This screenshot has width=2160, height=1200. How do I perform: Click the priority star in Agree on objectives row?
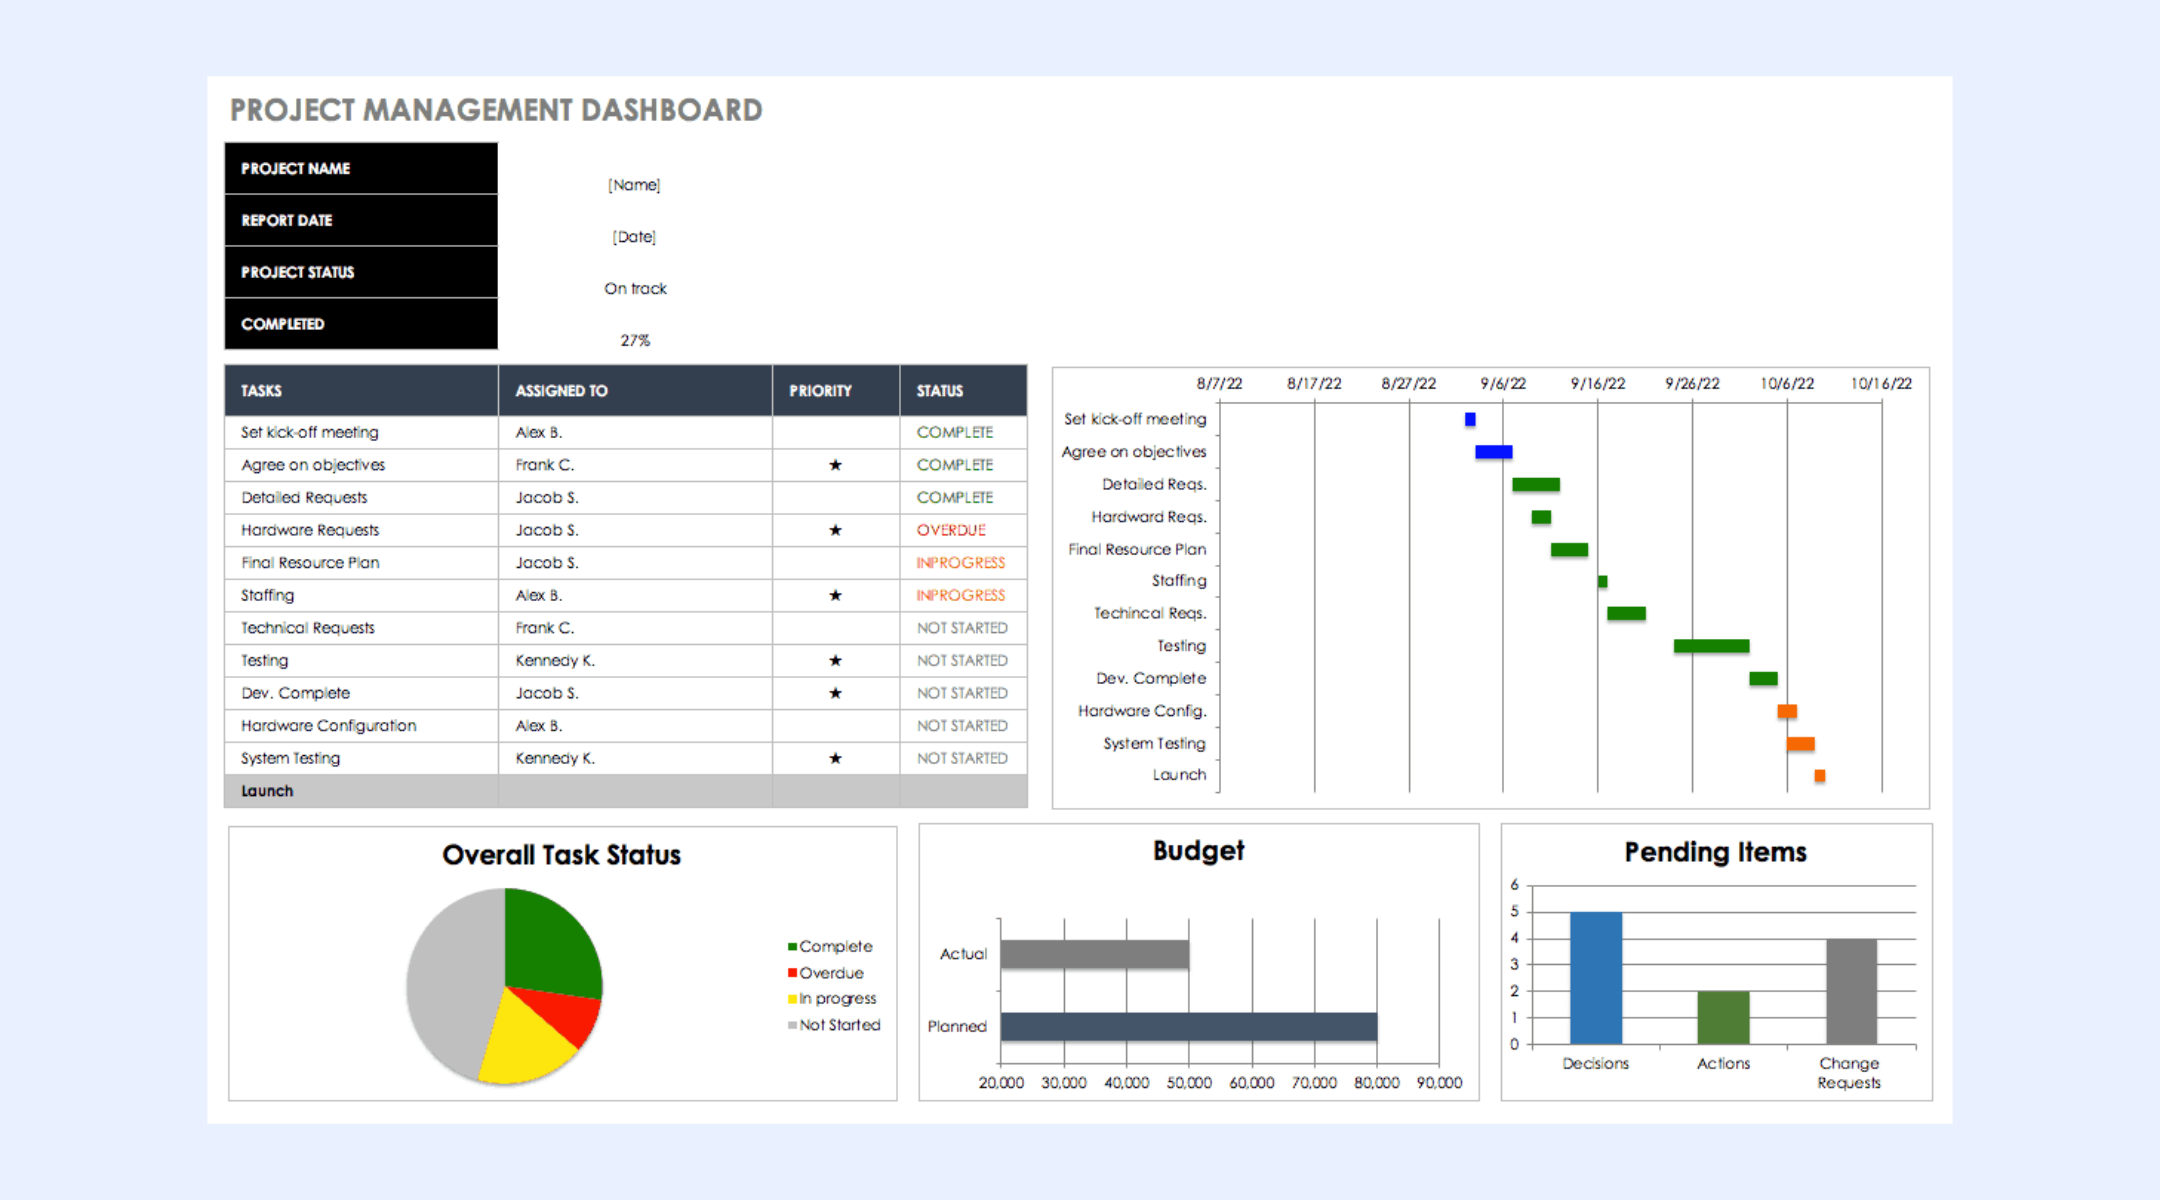(x=835, y=465)
